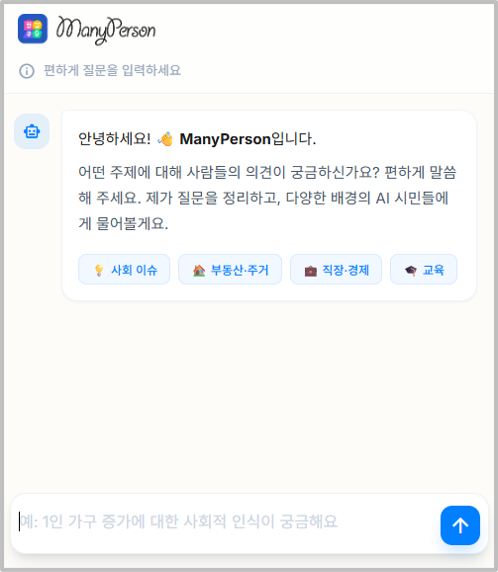
Task: Send the message with the blue arrow button
Action: [460, 525]
